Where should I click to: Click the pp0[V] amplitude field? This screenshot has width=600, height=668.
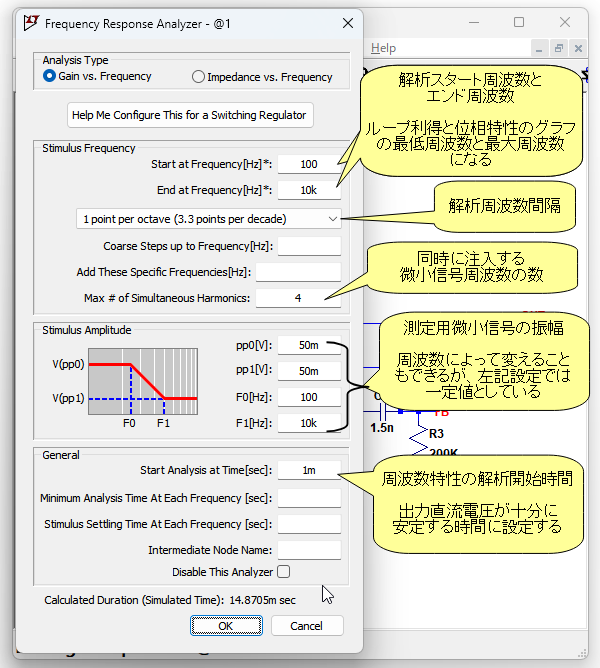click(307, 345)
